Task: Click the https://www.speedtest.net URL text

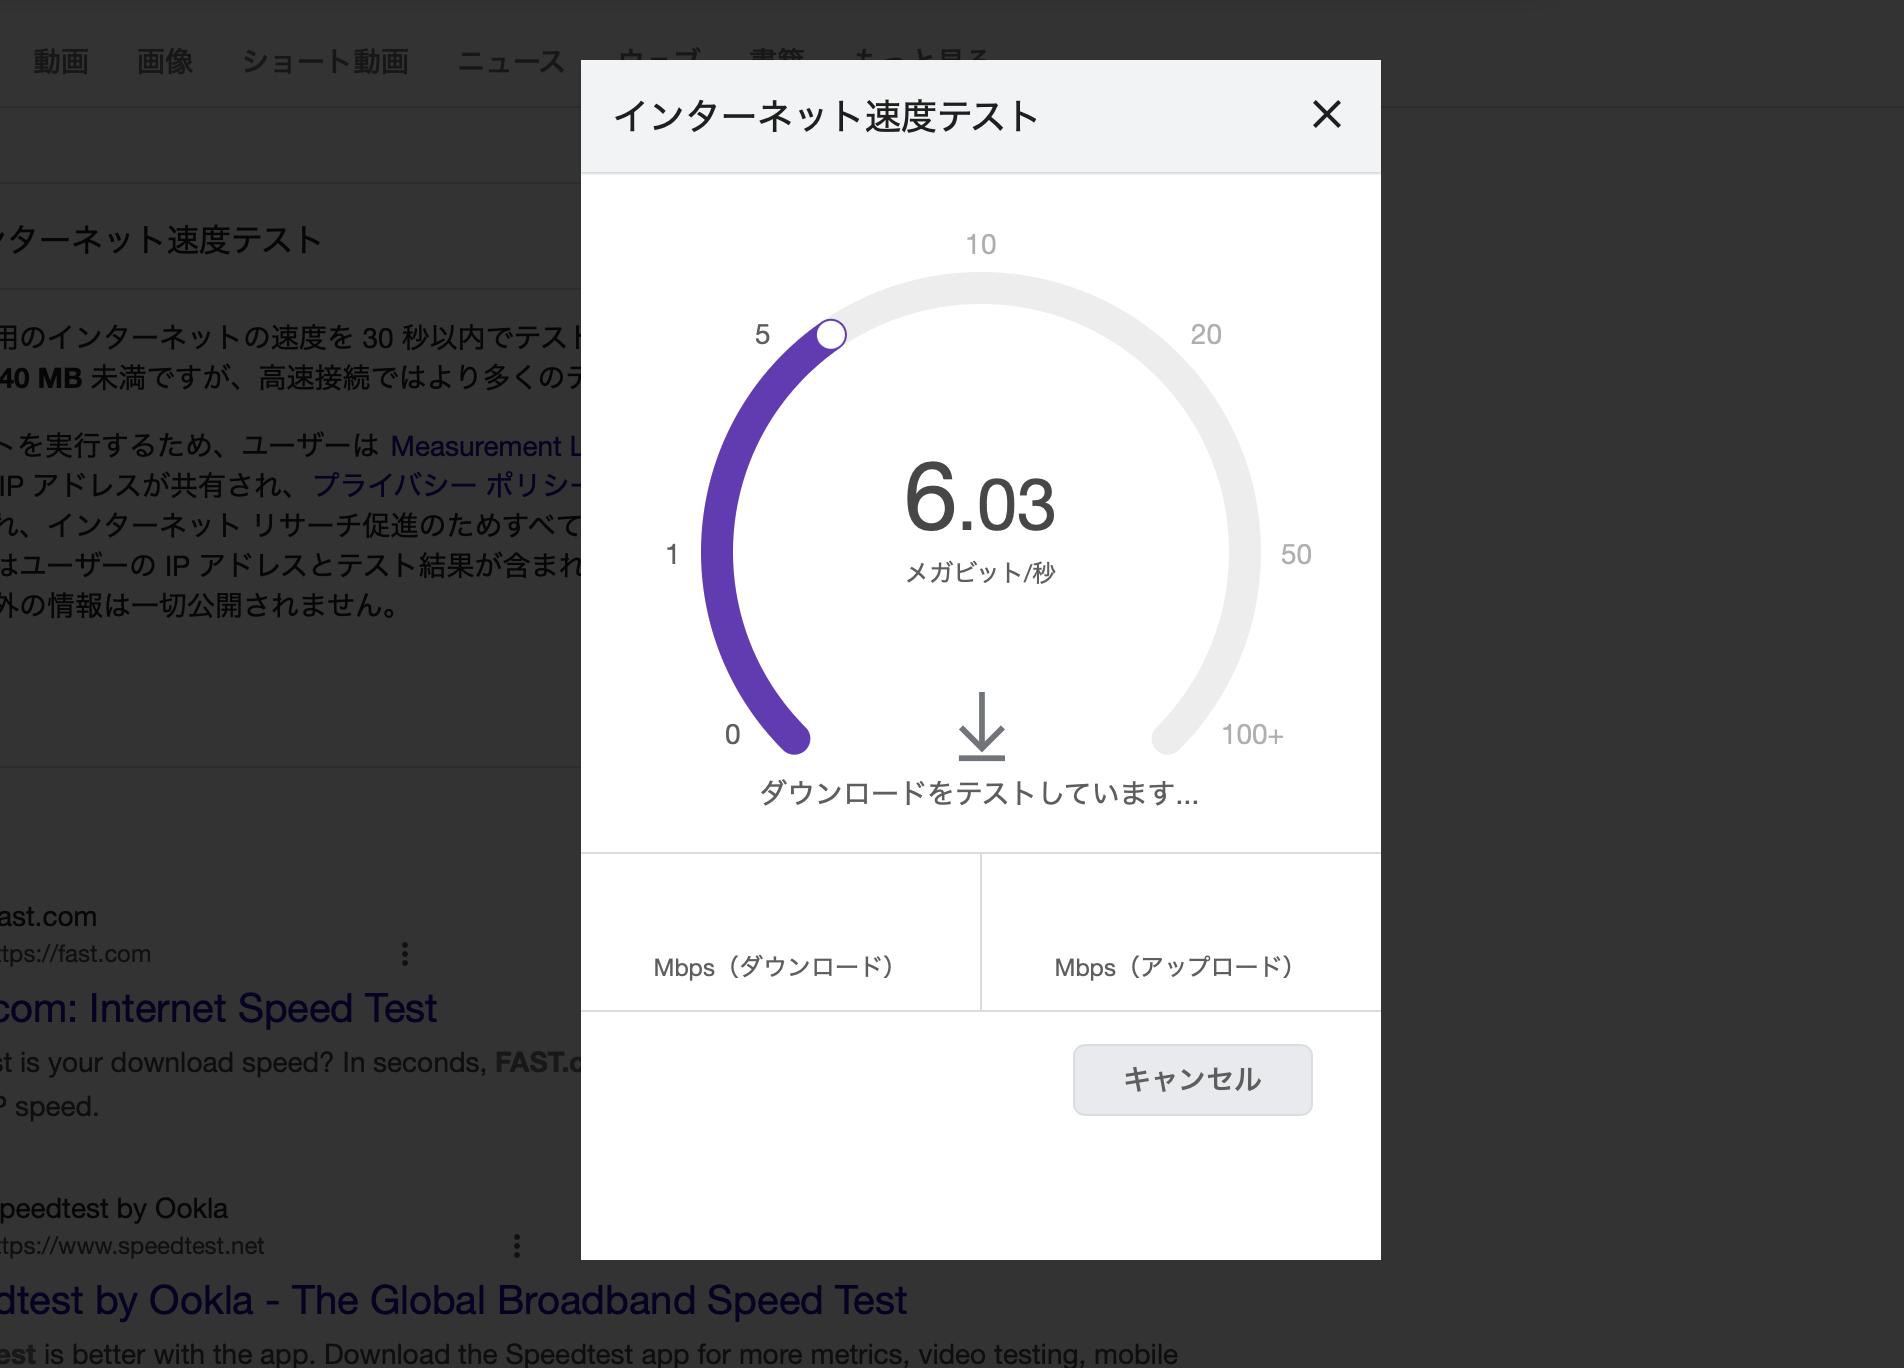Action: click(132, 1246)
